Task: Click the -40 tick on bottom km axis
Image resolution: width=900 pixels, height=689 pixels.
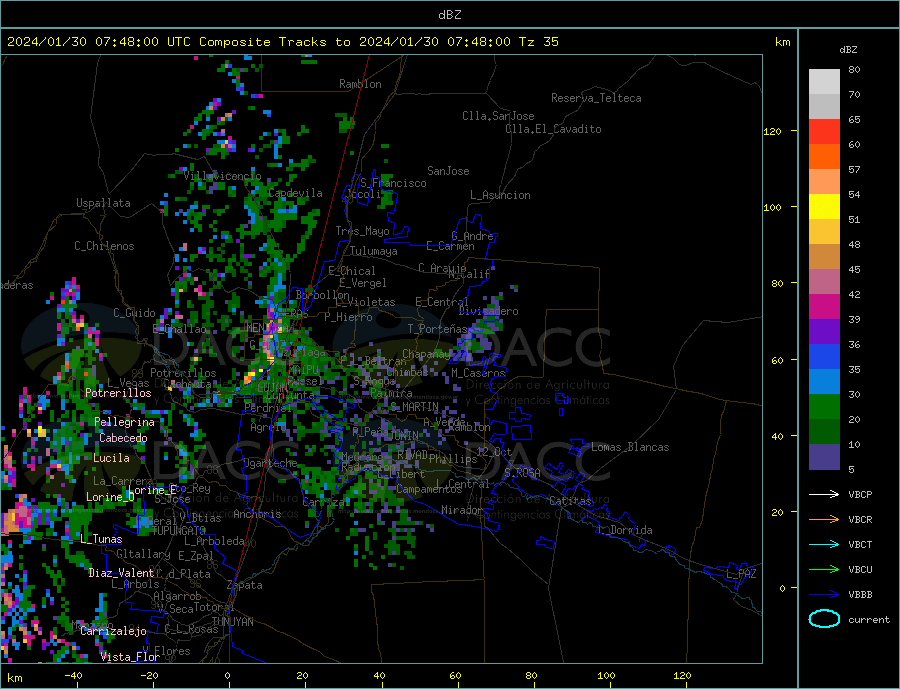Action: click(73, 676)
